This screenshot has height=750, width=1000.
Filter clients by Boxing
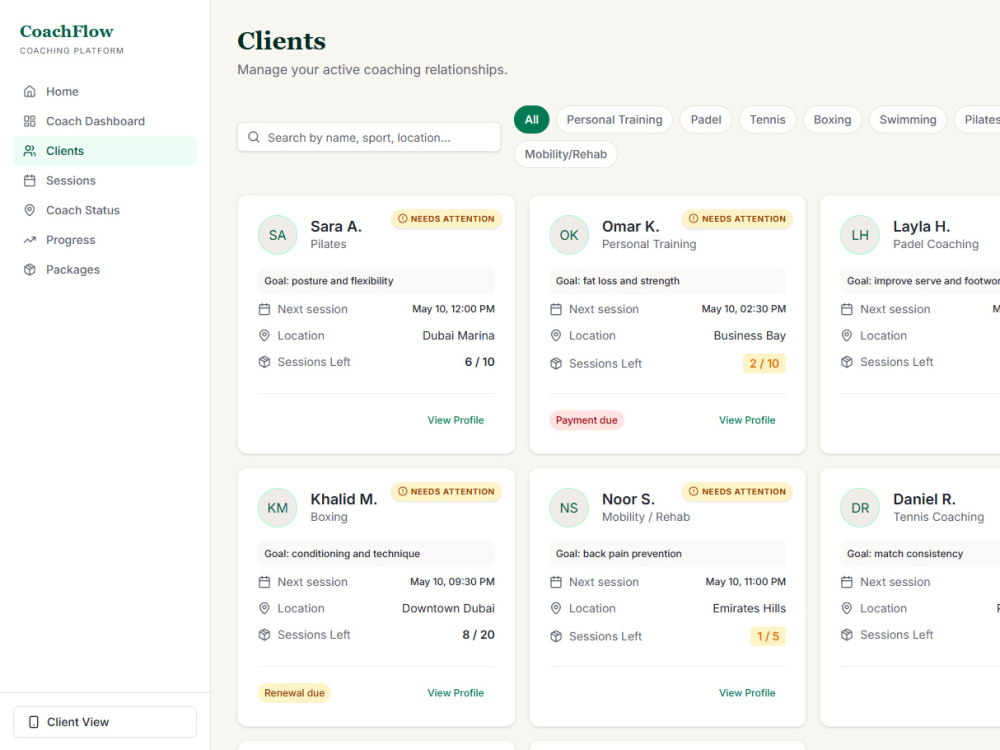pyautogui.click(x=832, y=119)
